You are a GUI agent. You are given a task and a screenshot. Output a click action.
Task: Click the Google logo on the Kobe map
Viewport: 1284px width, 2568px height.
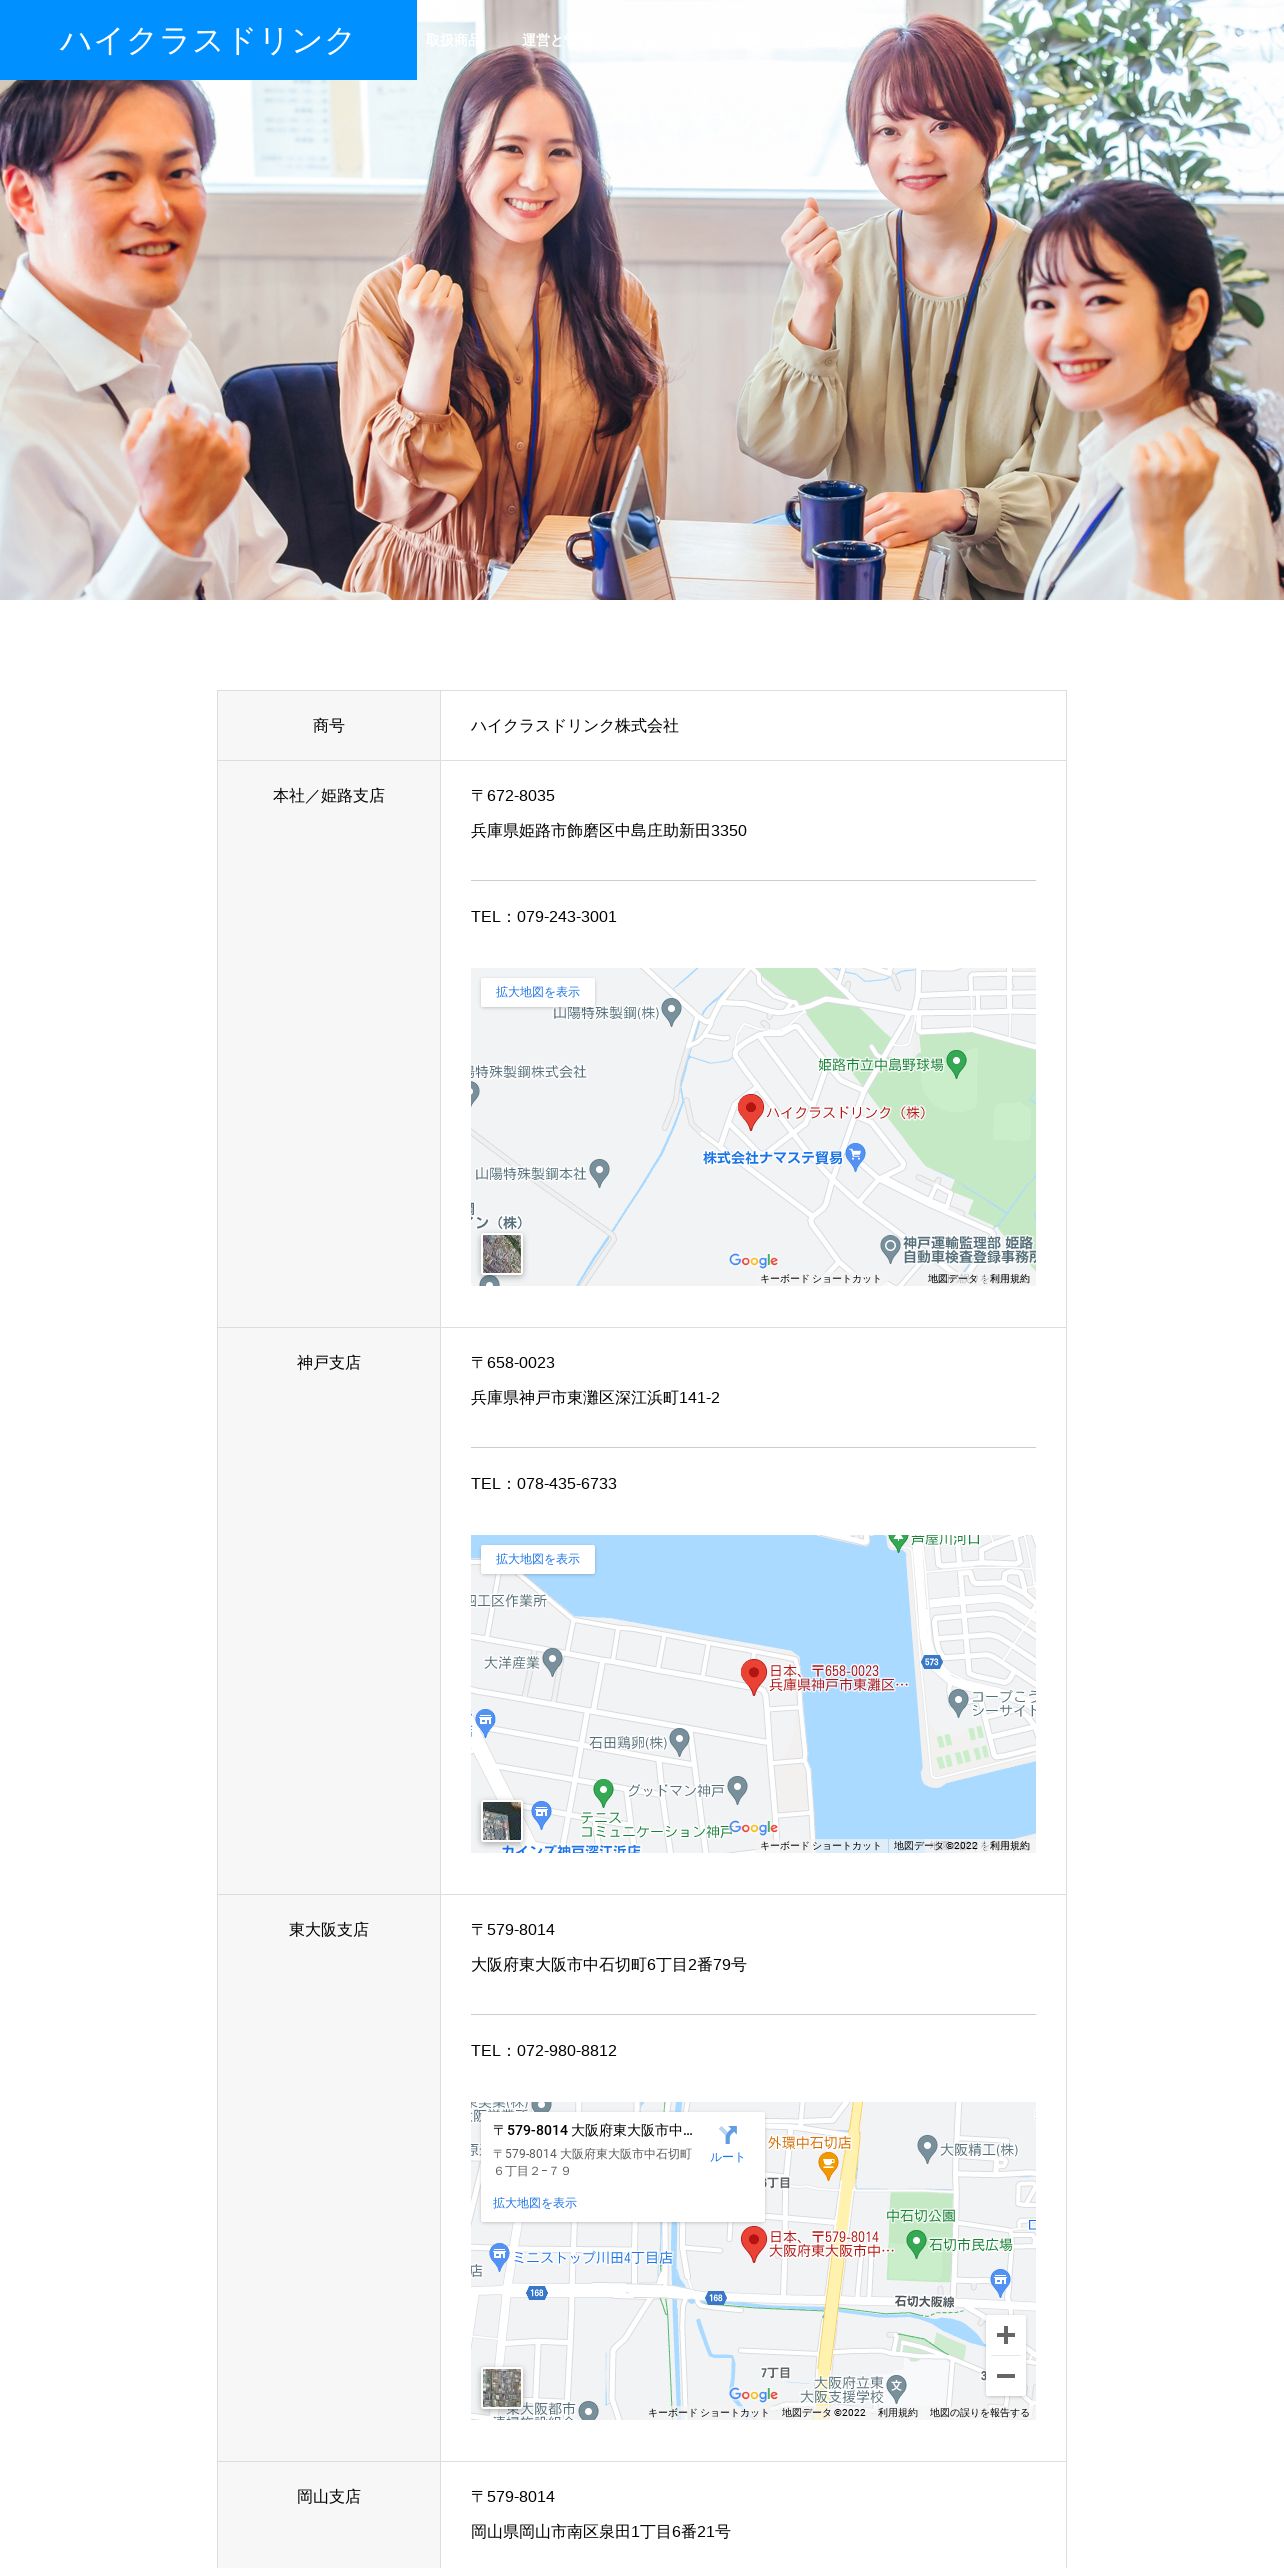click(x=753, y=1827)
